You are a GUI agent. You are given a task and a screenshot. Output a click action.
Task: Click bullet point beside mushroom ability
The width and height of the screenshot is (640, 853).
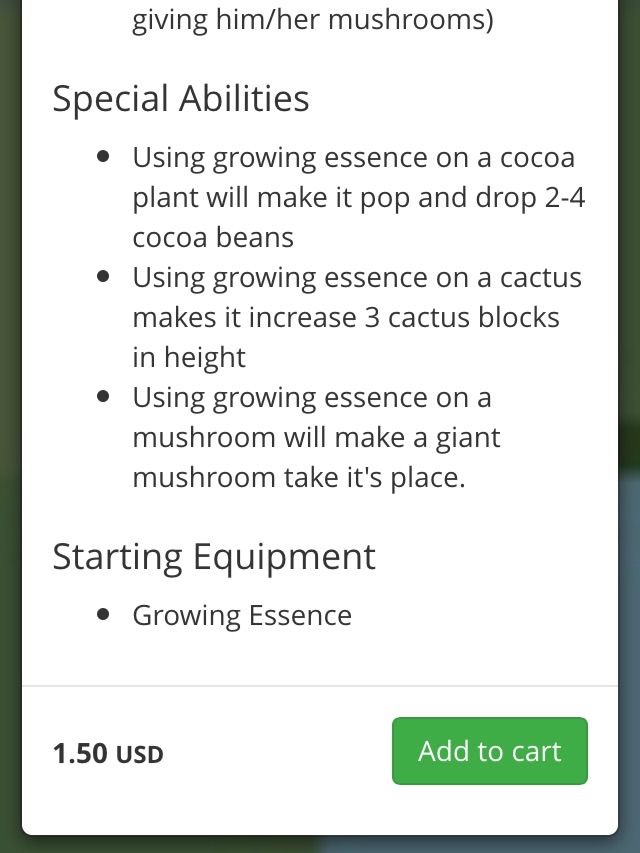[103, 398]
